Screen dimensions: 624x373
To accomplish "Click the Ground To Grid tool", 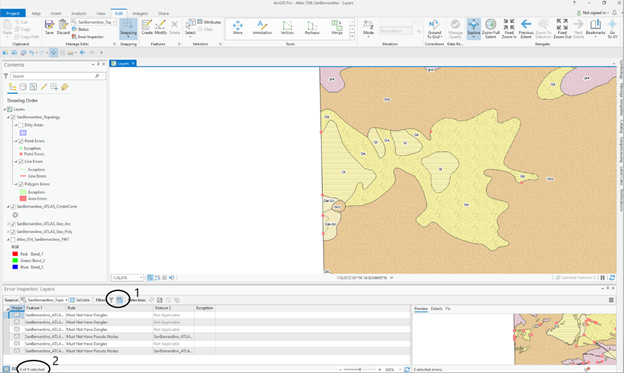I will tap(434, 28).
